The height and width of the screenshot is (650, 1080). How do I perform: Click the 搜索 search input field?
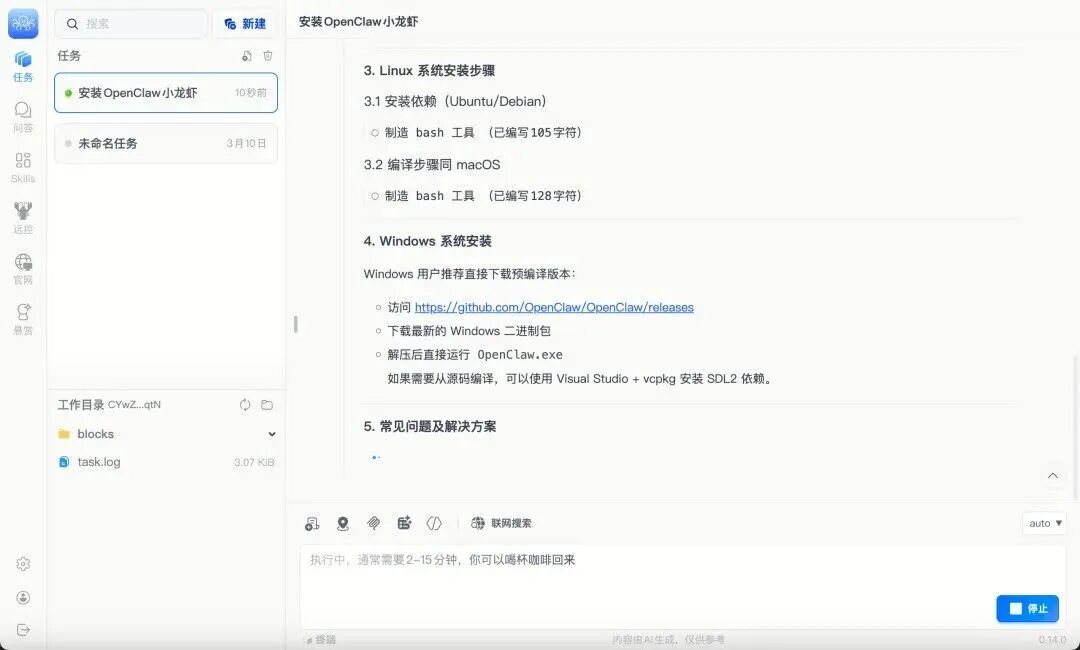[x=130, y=23]
